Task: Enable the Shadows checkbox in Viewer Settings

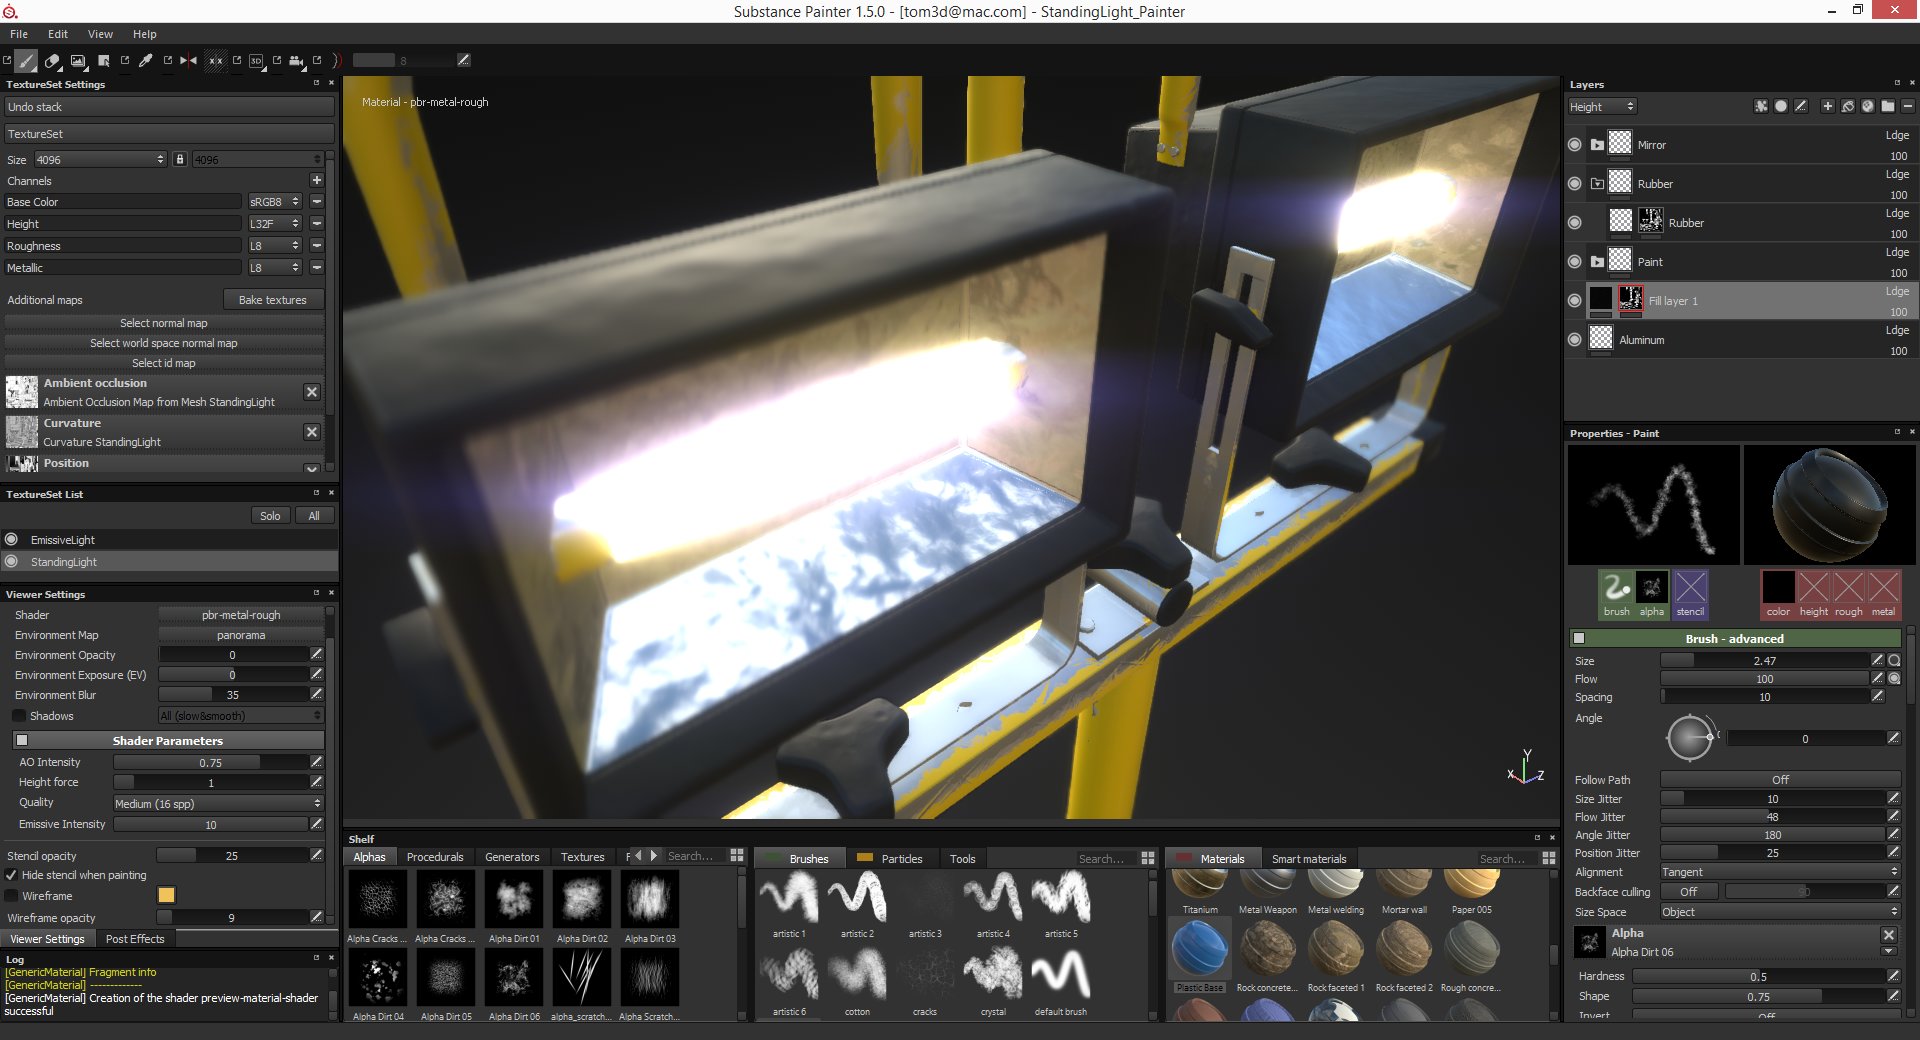Action: coord(18,715)
